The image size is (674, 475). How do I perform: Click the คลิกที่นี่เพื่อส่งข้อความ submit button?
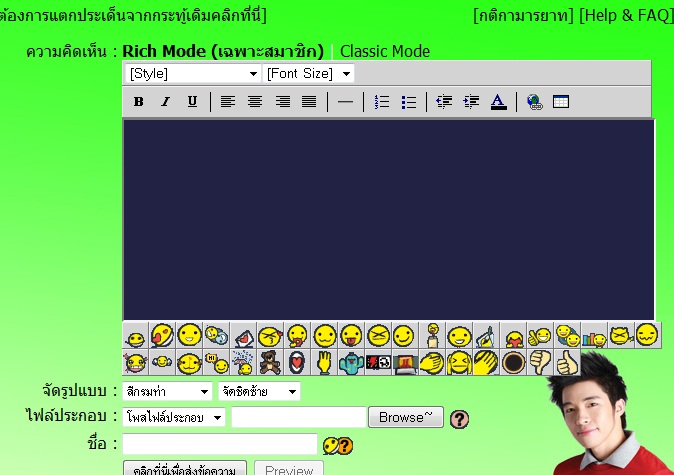[185, 469]
